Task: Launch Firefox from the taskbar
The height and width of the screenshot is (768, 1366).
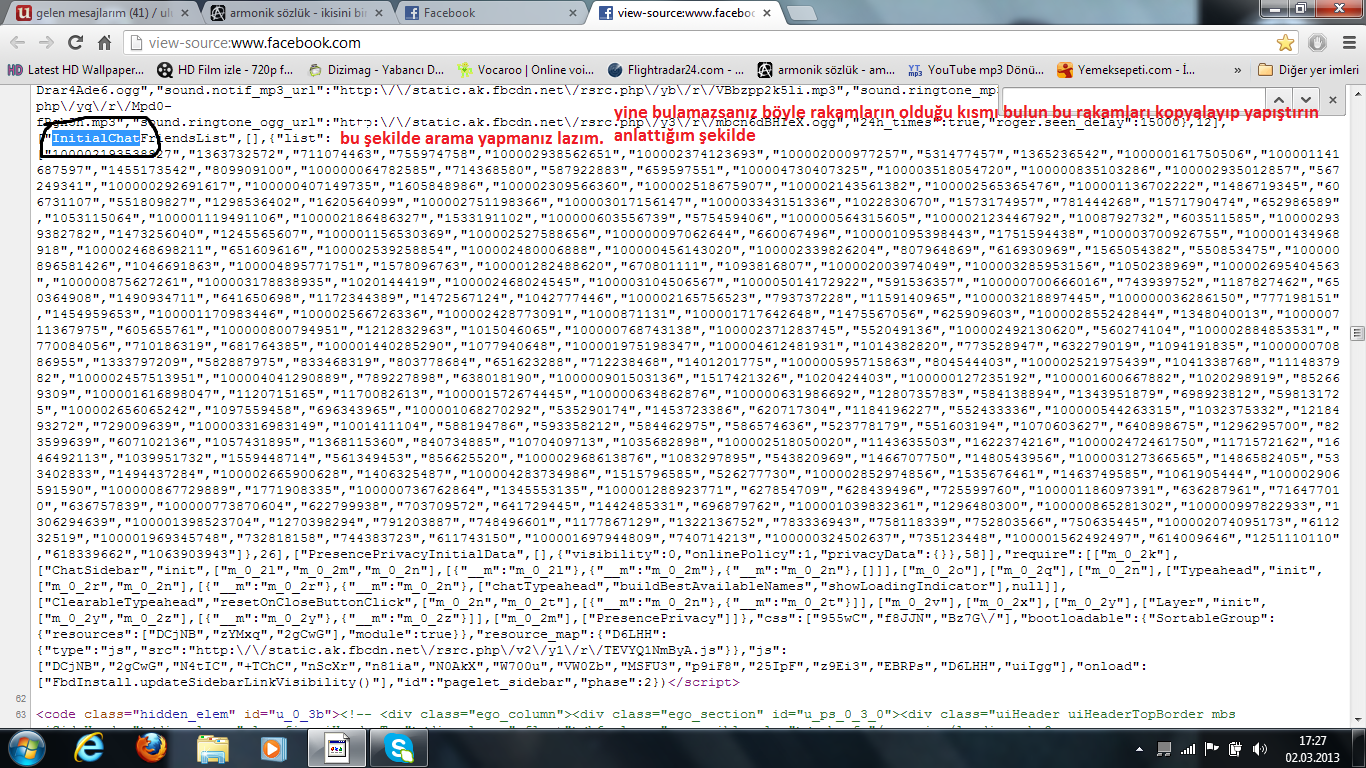Action: coord(152,747)
